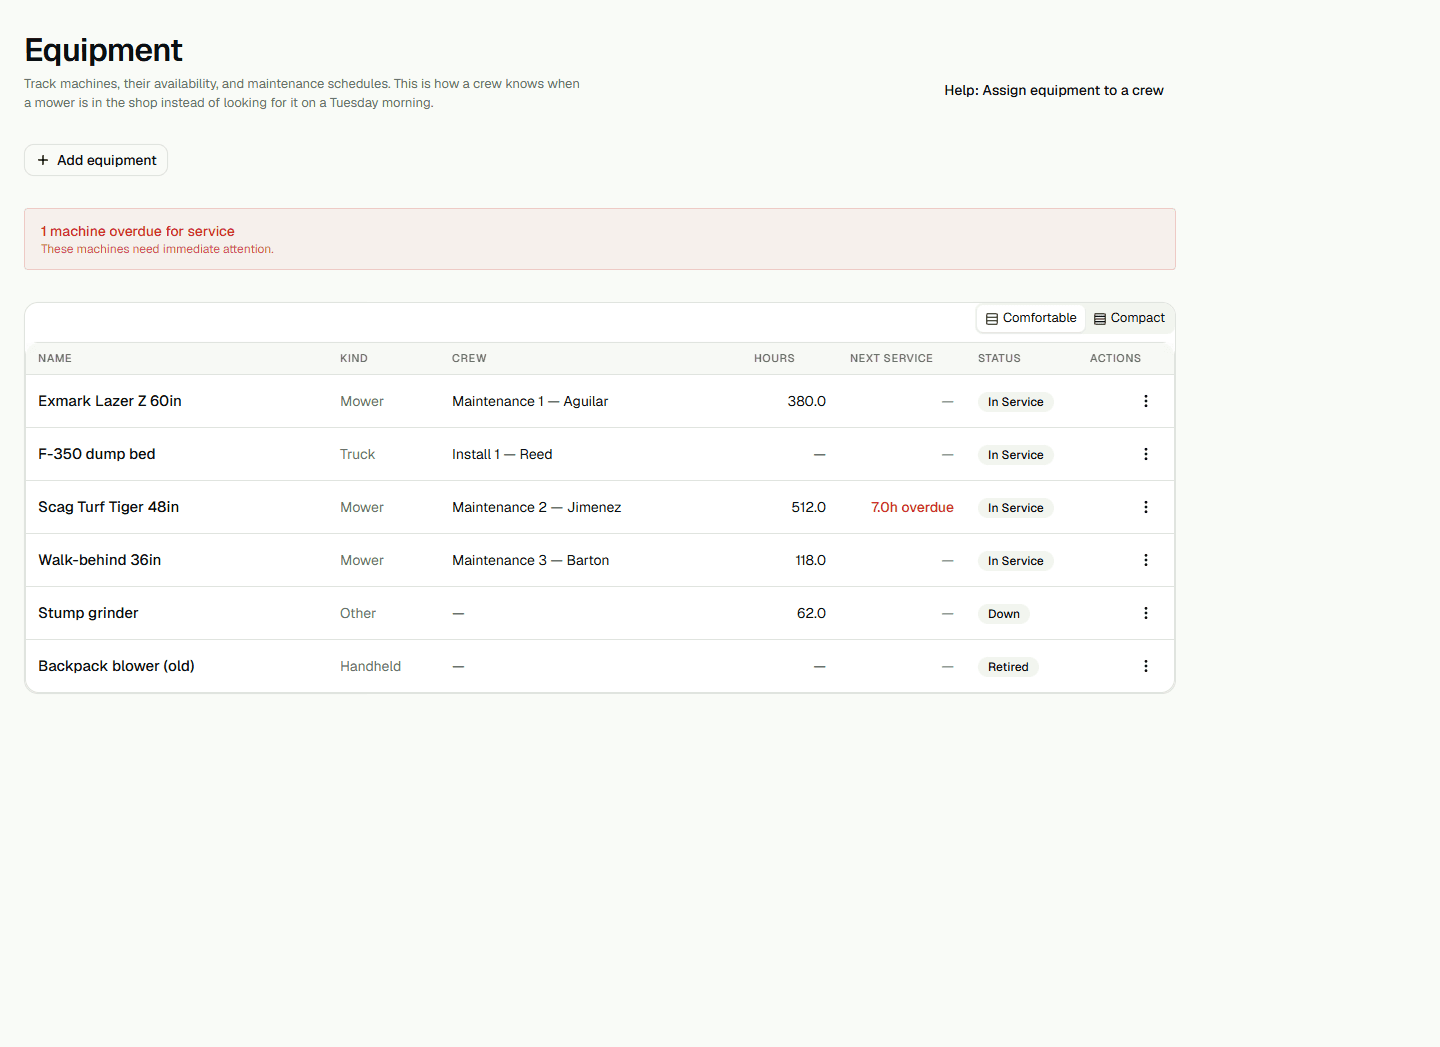The height and width of the screenshot is (1047, 1440).
Task: Click the Retired status badge
Action: coord(1008,667)
